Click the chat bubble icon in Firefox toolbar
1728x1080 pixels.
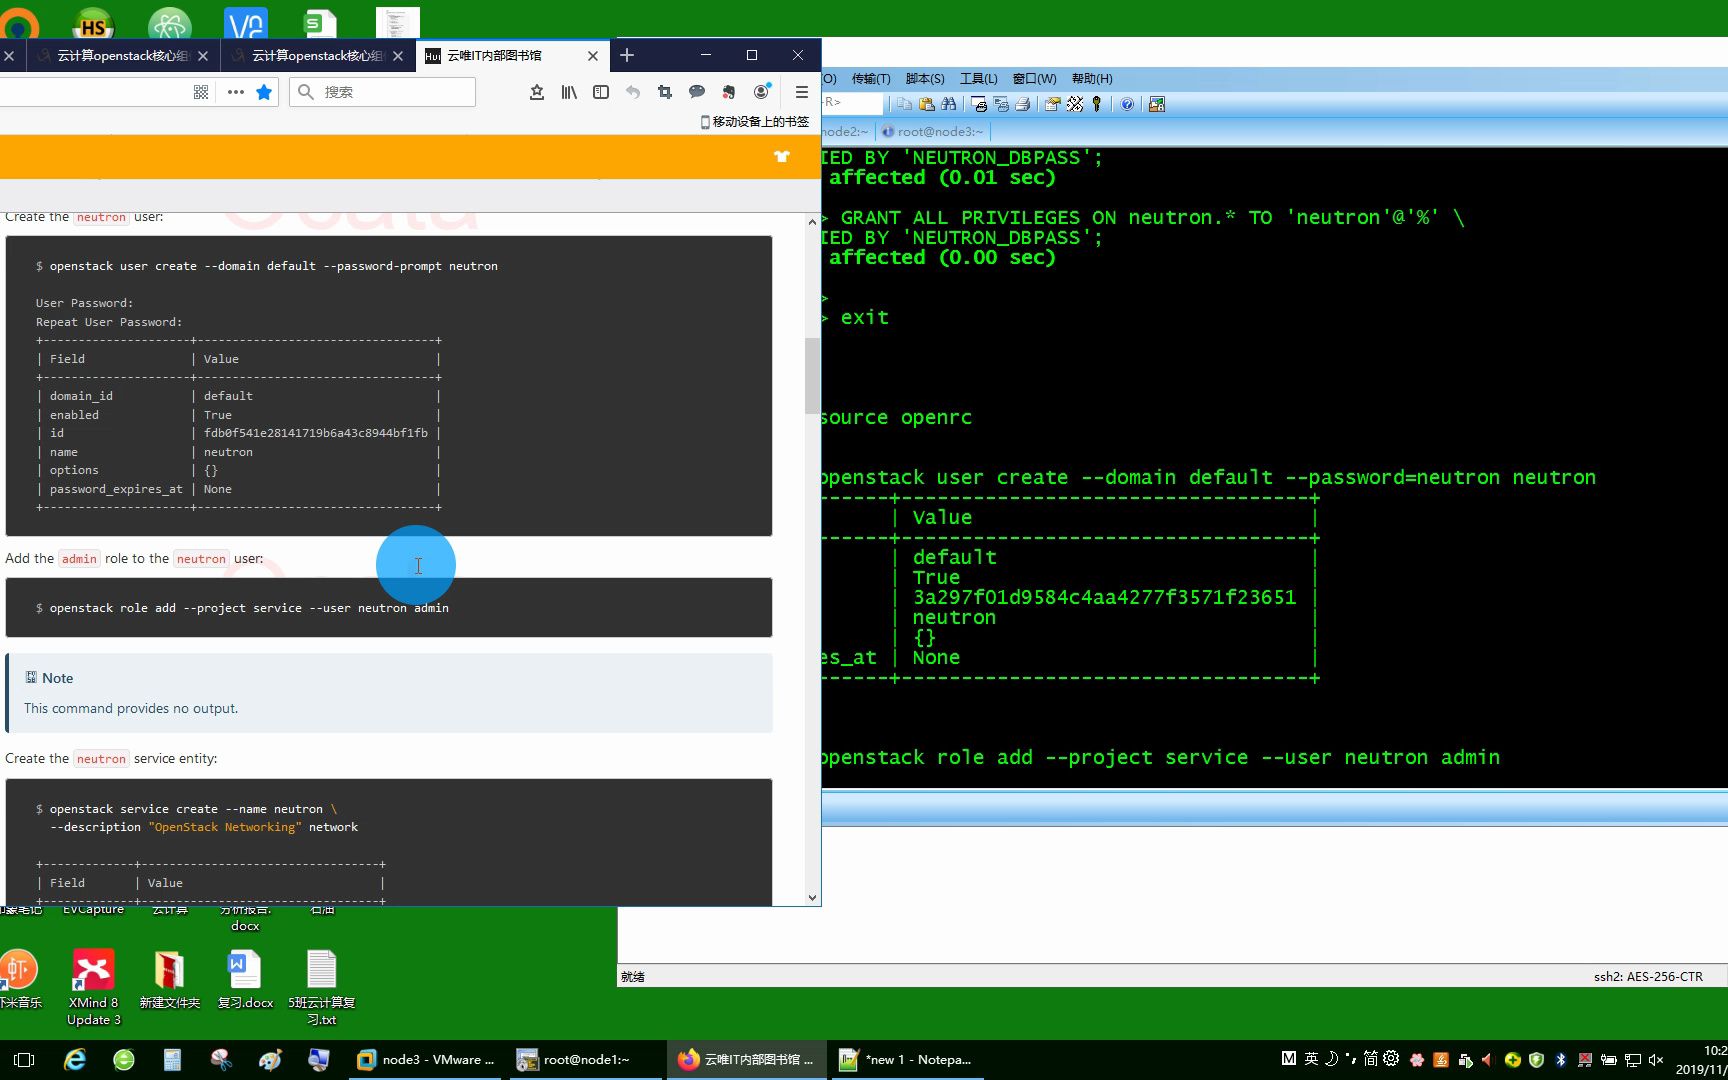pyautogui.click(x=697, y=92)
